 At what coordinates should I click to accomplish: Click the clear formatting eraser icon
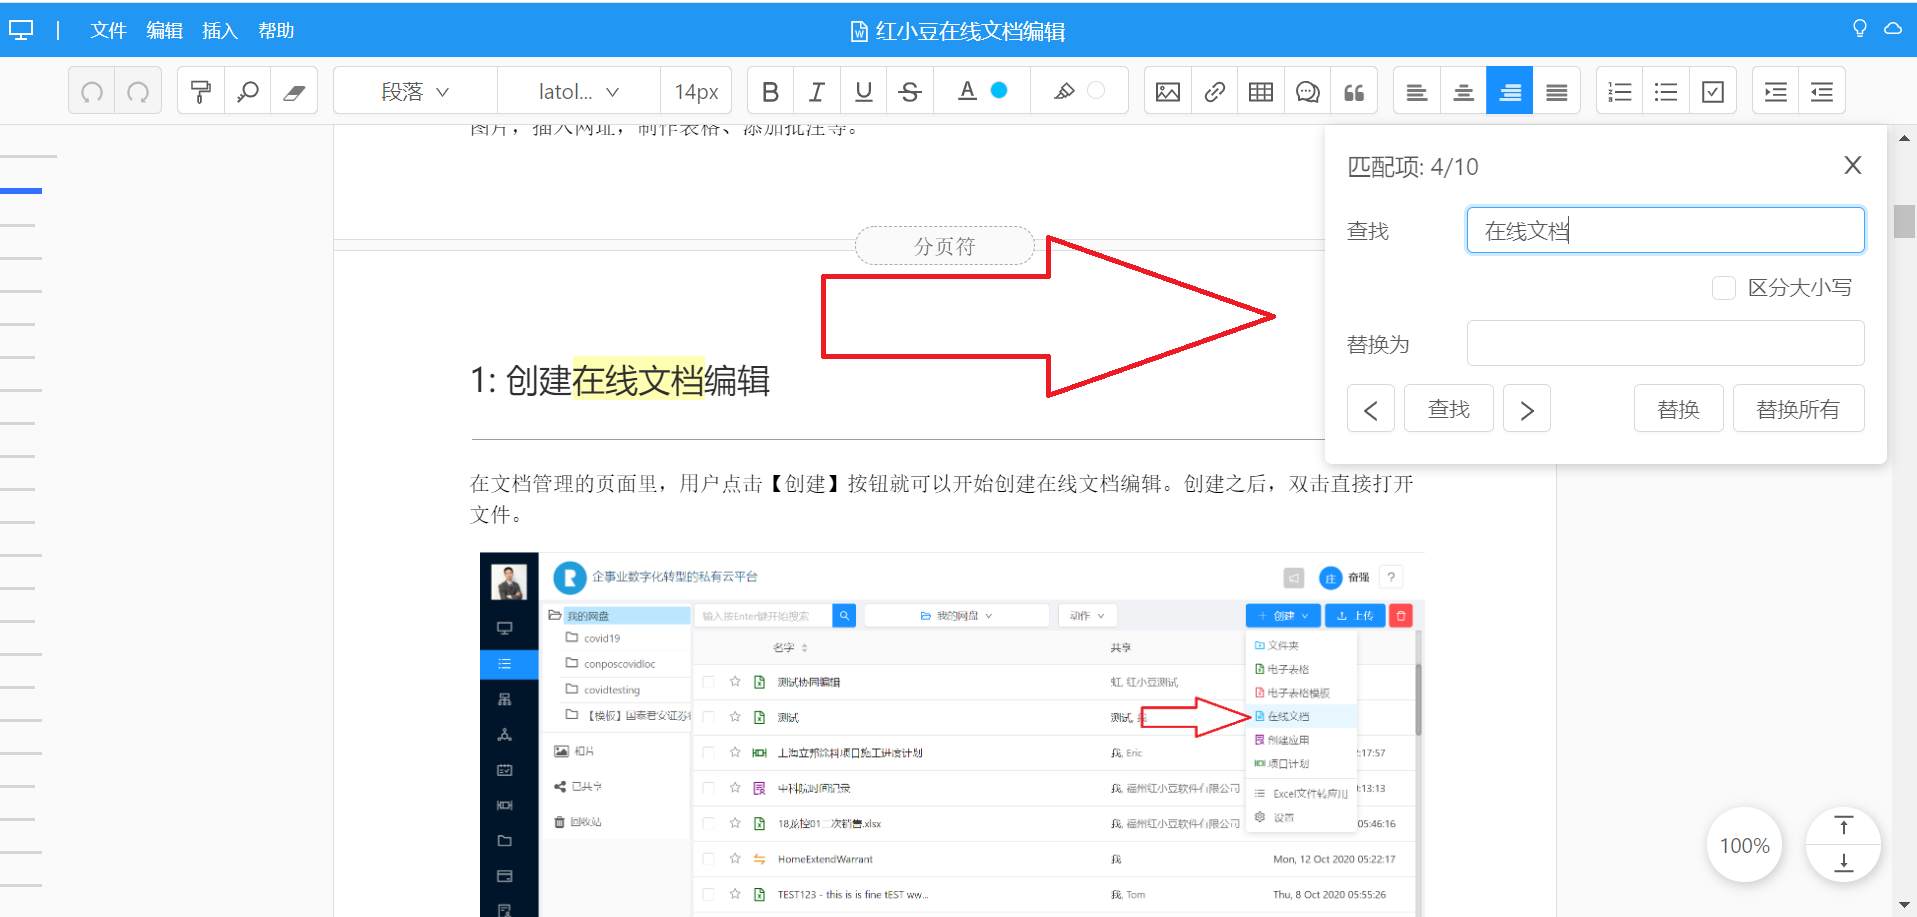[294, 92]
